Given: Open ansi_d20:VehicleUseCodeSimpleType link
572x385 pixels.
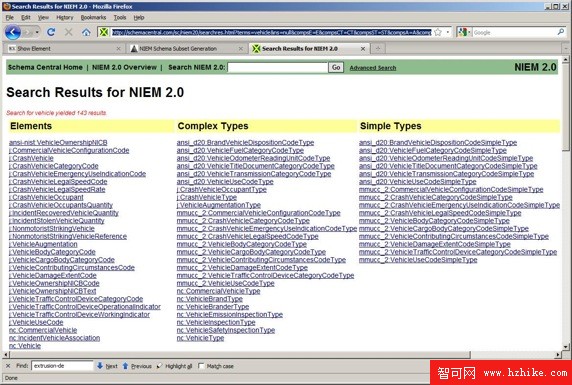Looking at the screenshot, I should (x=418, y=182).
